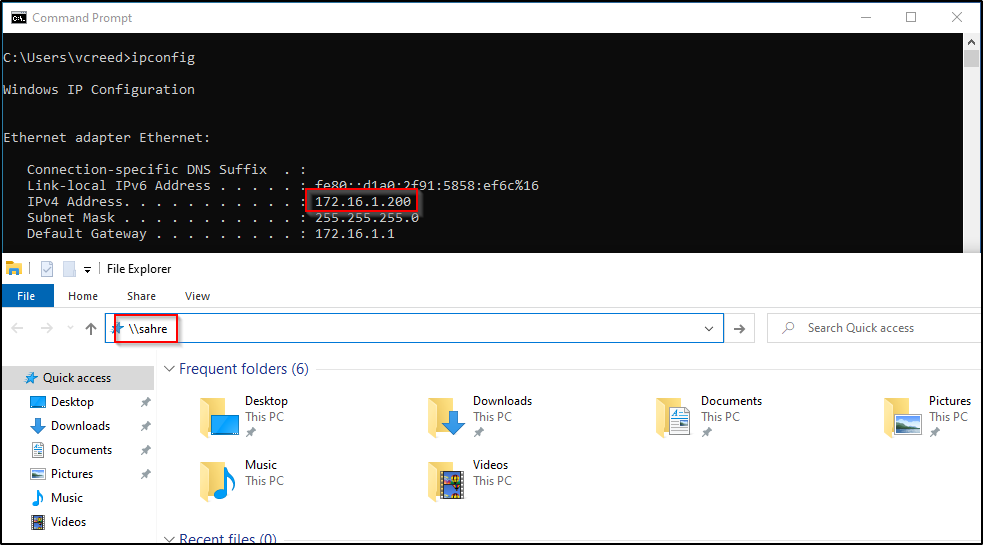The image size is (983, 545).
Task: Click the Subnet Mask 255.255.255.0 value
Action: (367, 218)
